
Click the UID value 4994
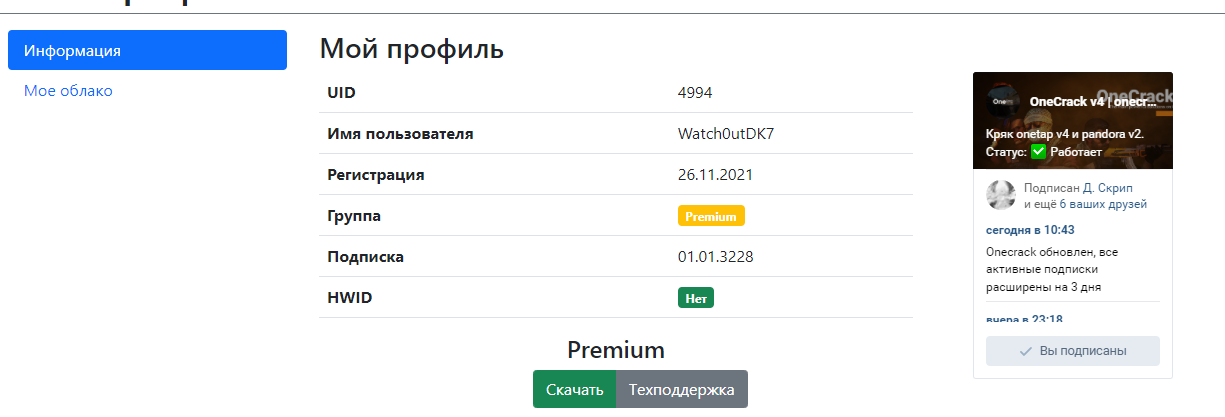tap(695, 93)
